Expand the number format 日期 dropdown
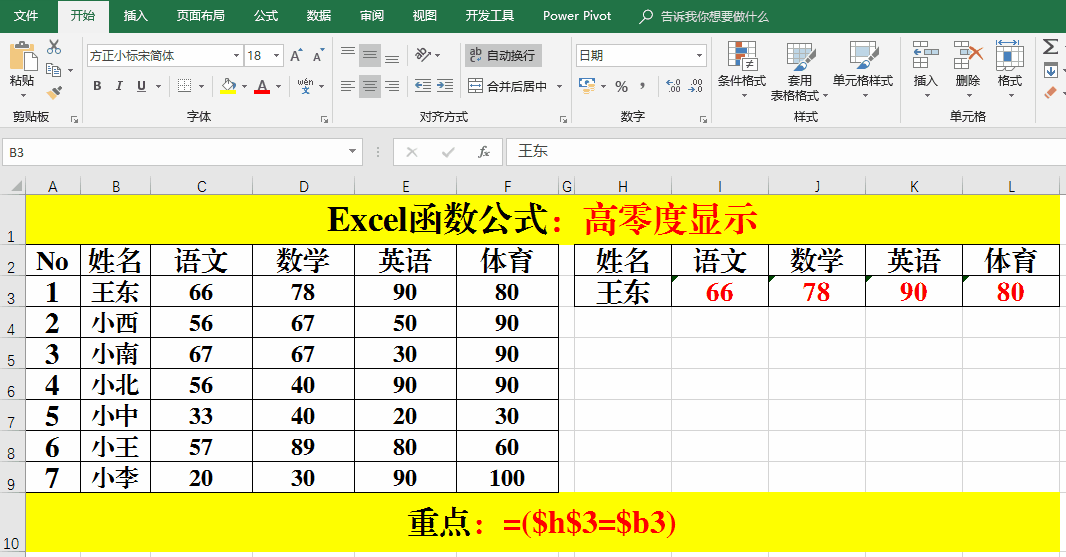Viewport: 1066px width, 557px height. coord(699,56)
